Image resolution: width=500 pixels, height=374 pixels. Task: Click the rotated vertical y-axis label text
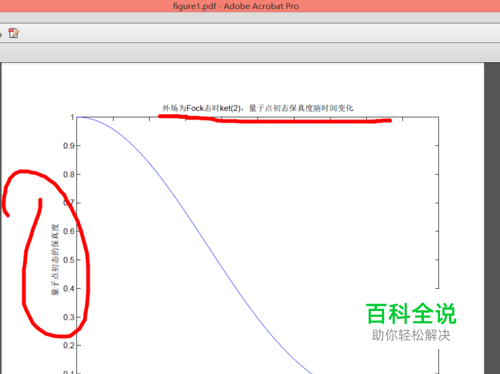click(x=55, y=259)
